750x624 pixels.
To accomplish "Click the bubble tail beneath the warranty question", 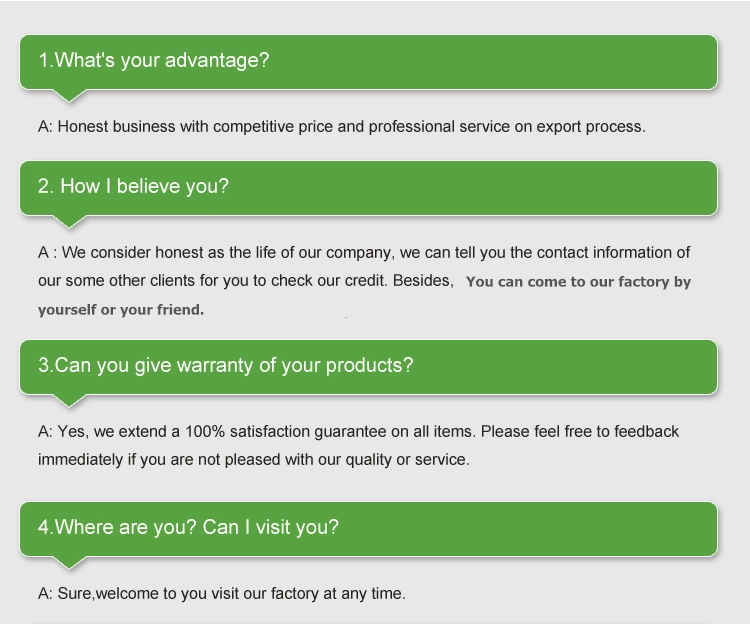I will click(69, 400).
